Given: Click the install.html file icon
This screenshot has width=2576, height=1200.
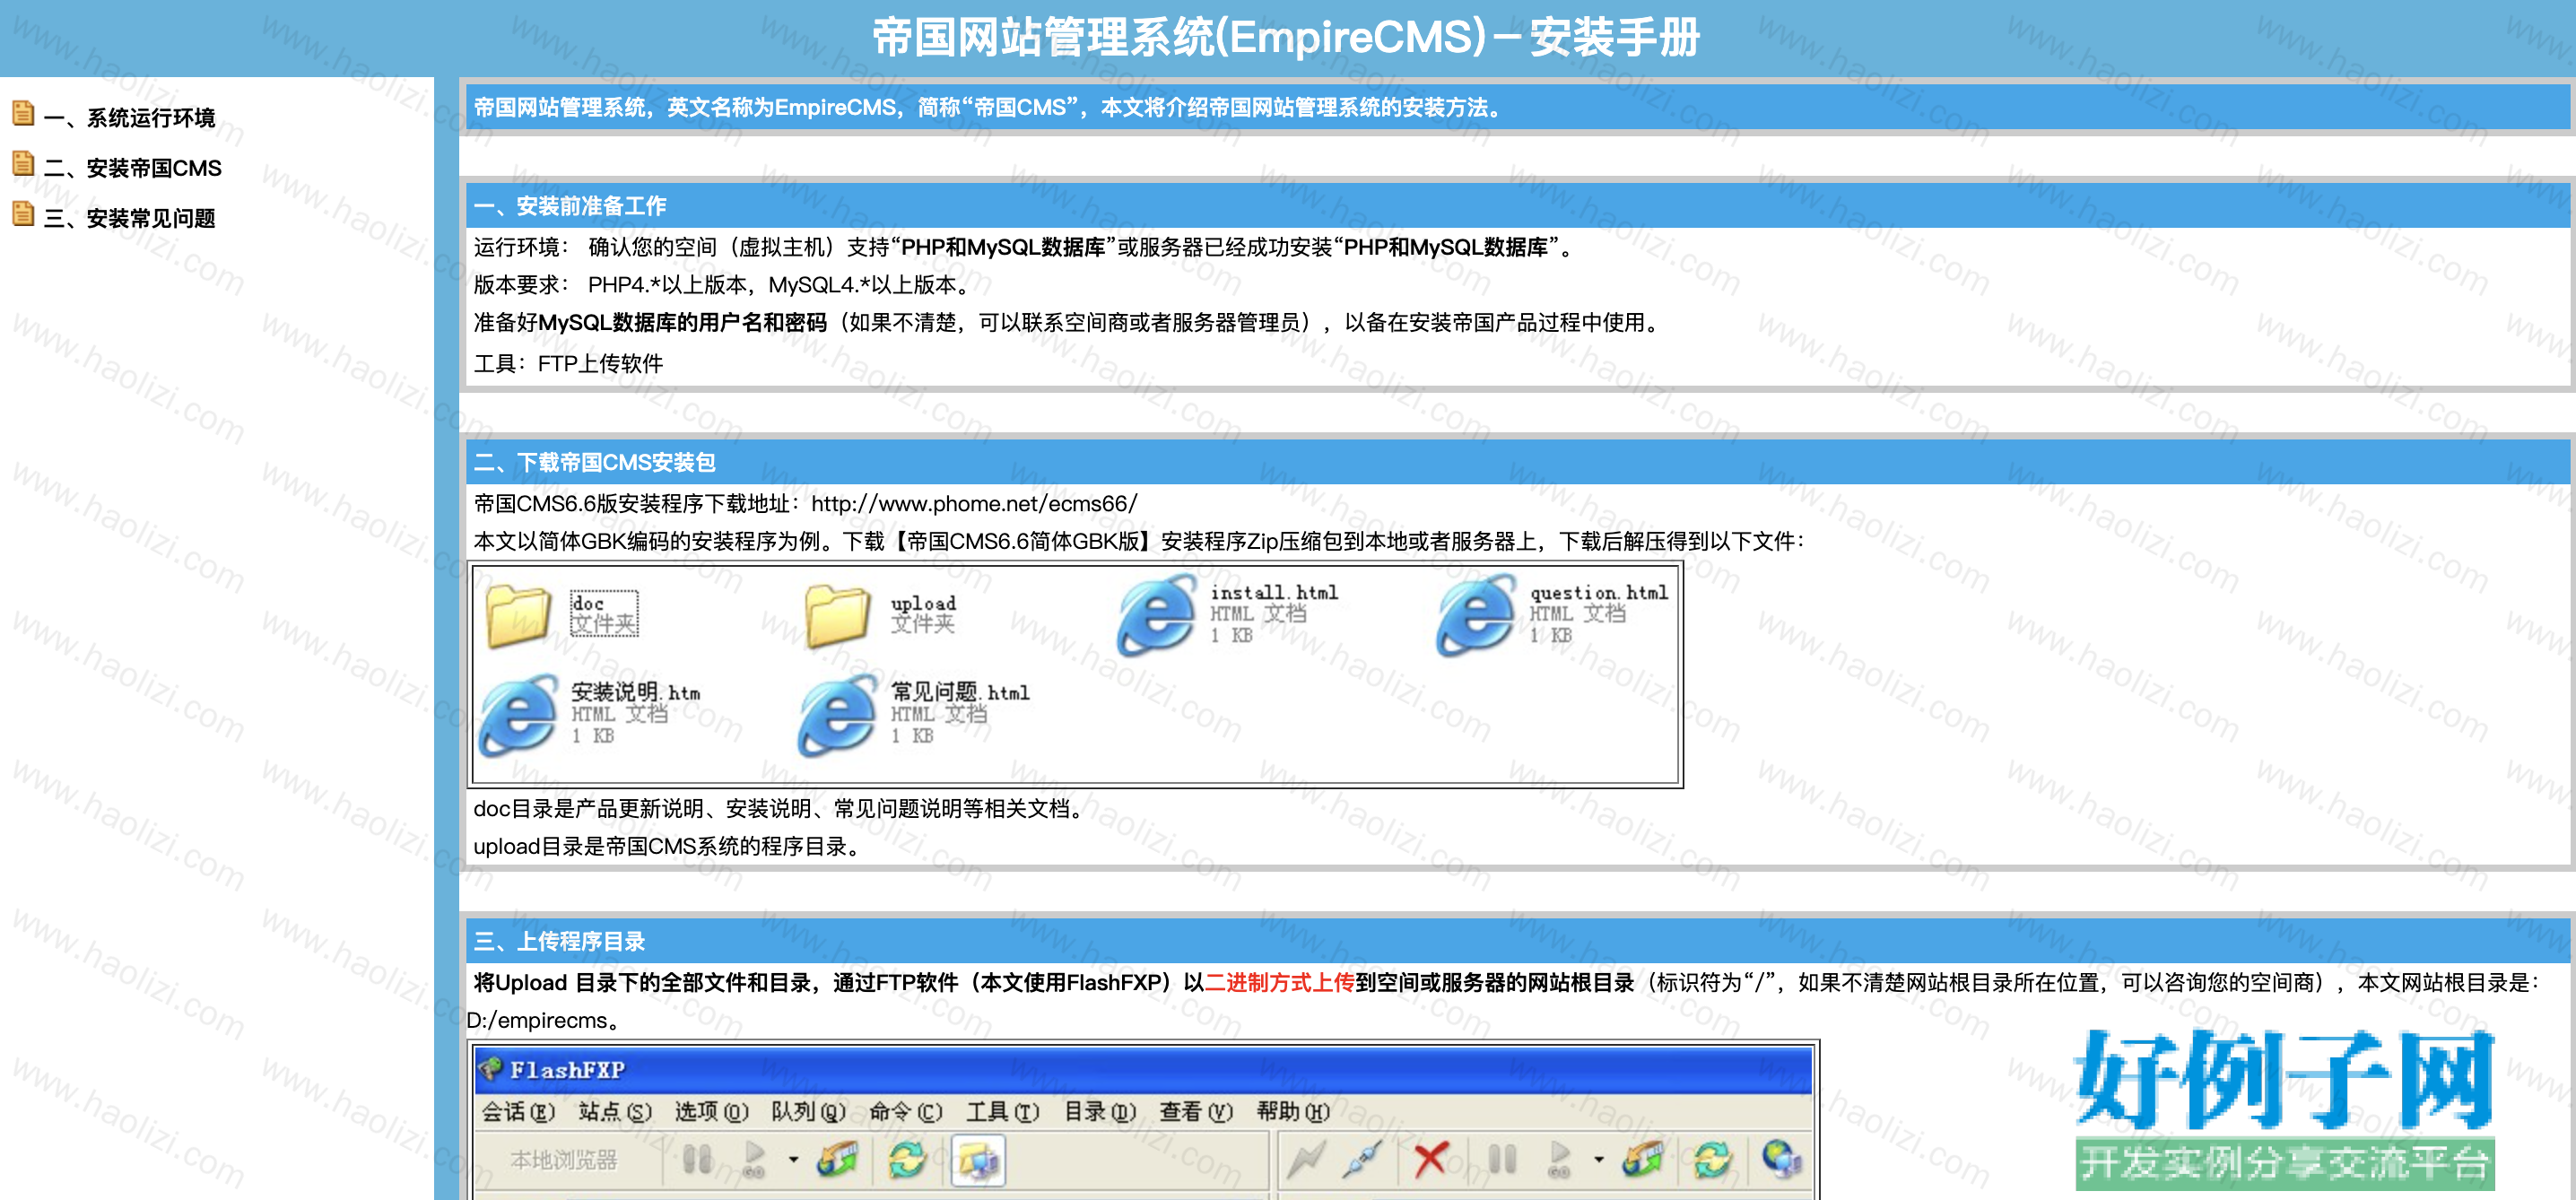Looking at the screenshot, I should point(1157,615).
